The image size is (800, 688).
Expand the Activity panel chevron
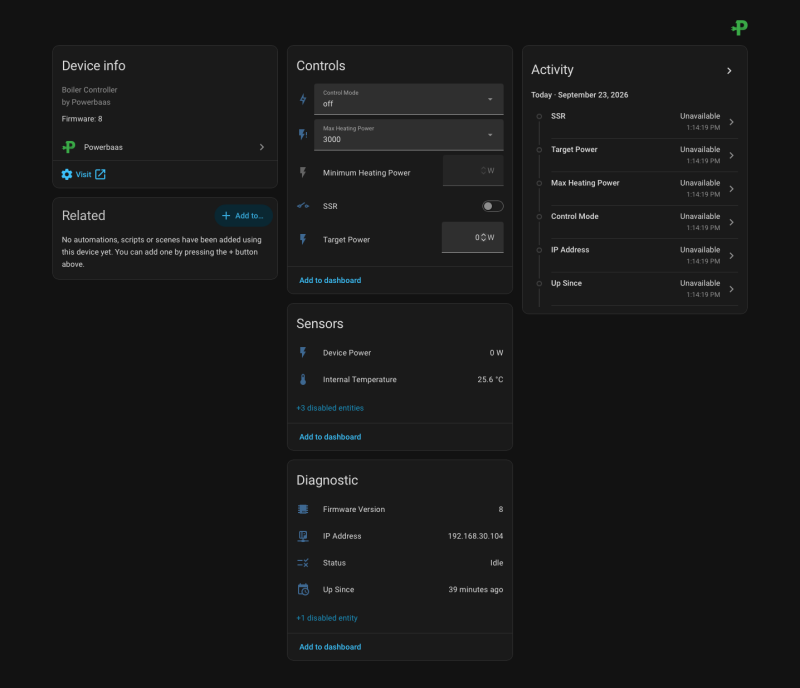click(729, 71)
